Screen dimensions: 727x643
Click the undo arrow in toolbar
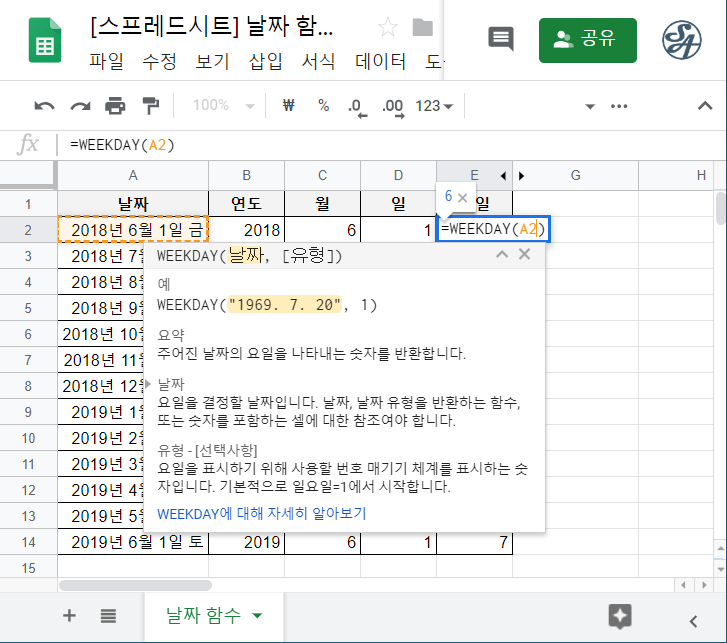tap(44, 106)
